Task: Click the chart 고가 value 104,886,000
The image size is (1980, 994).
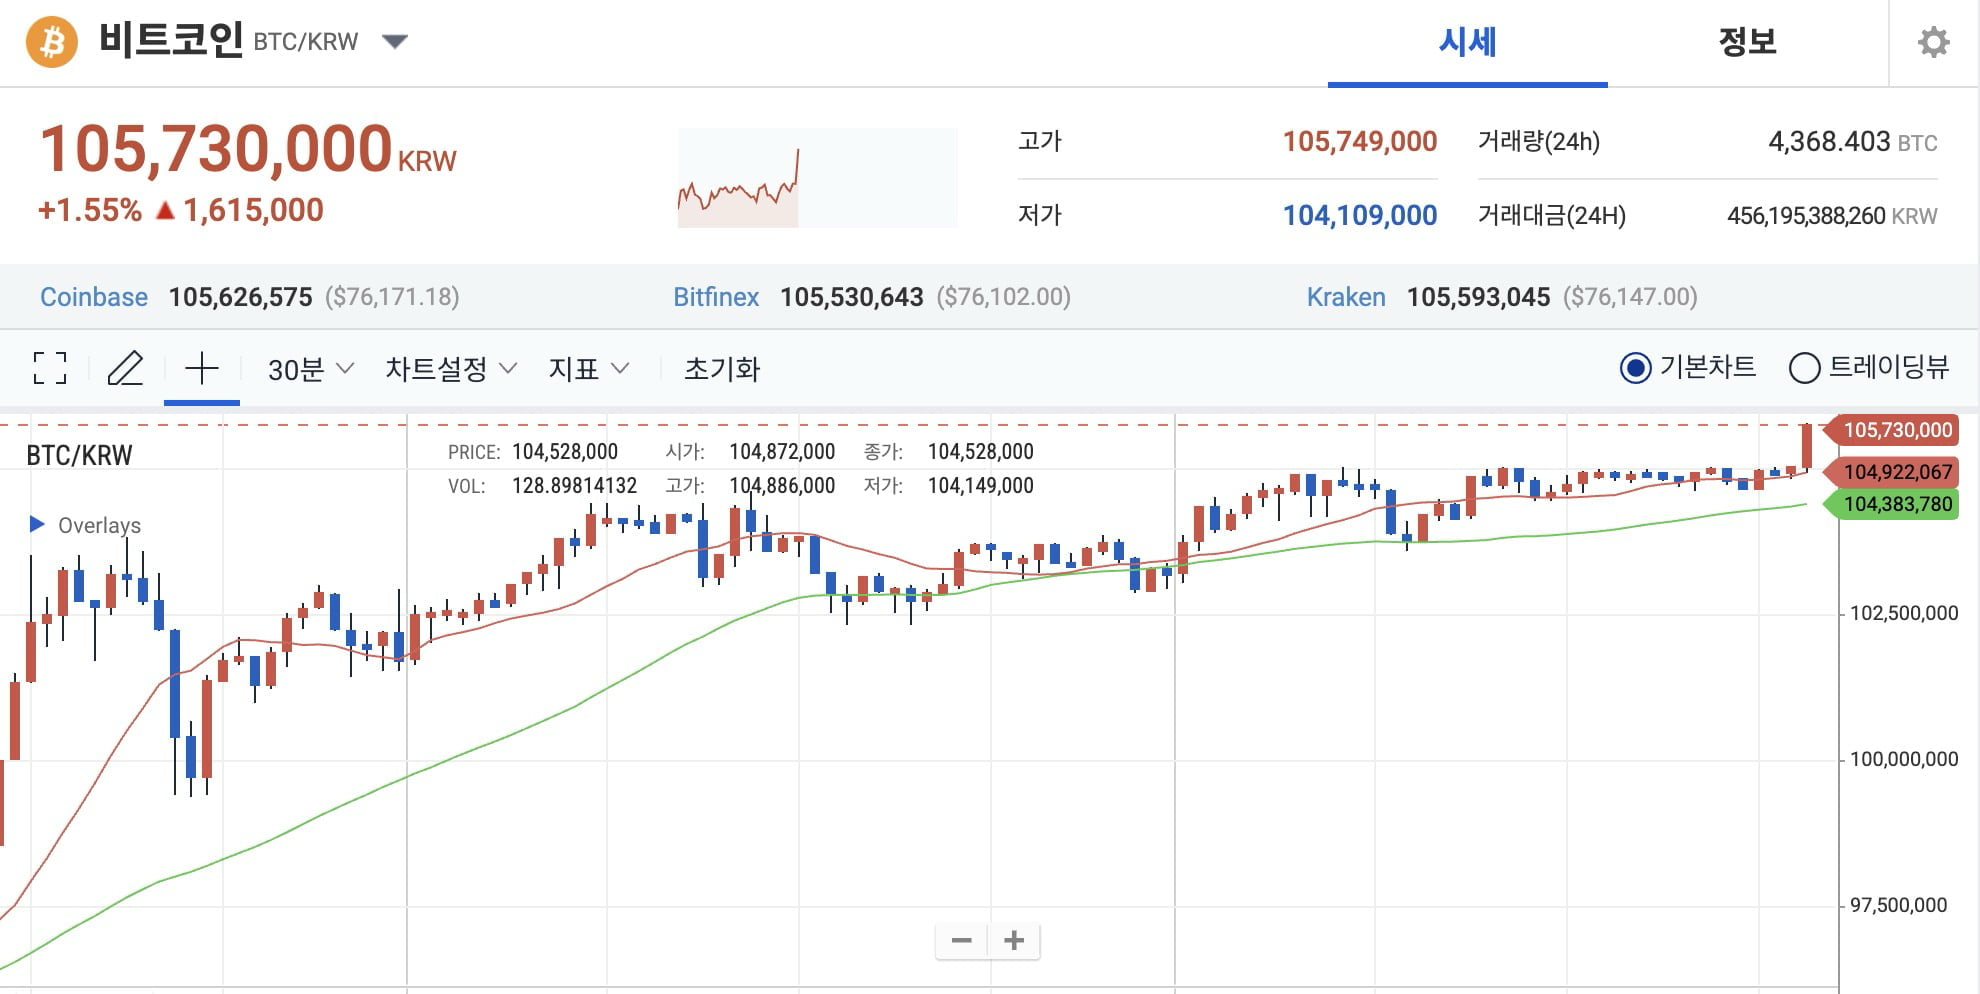Action: (782, 486)
